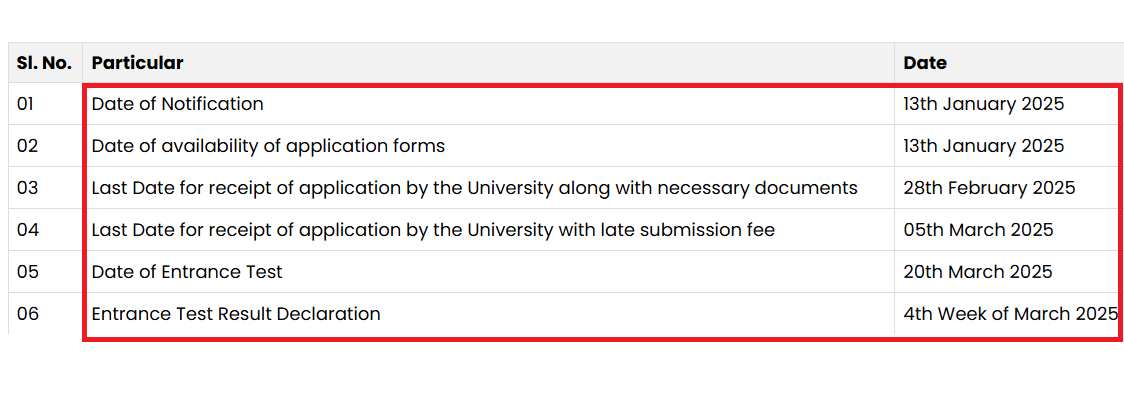
Task: Click the '28th February 2025' date cell
Action: pyautogui.click(x=1009, y=188)
